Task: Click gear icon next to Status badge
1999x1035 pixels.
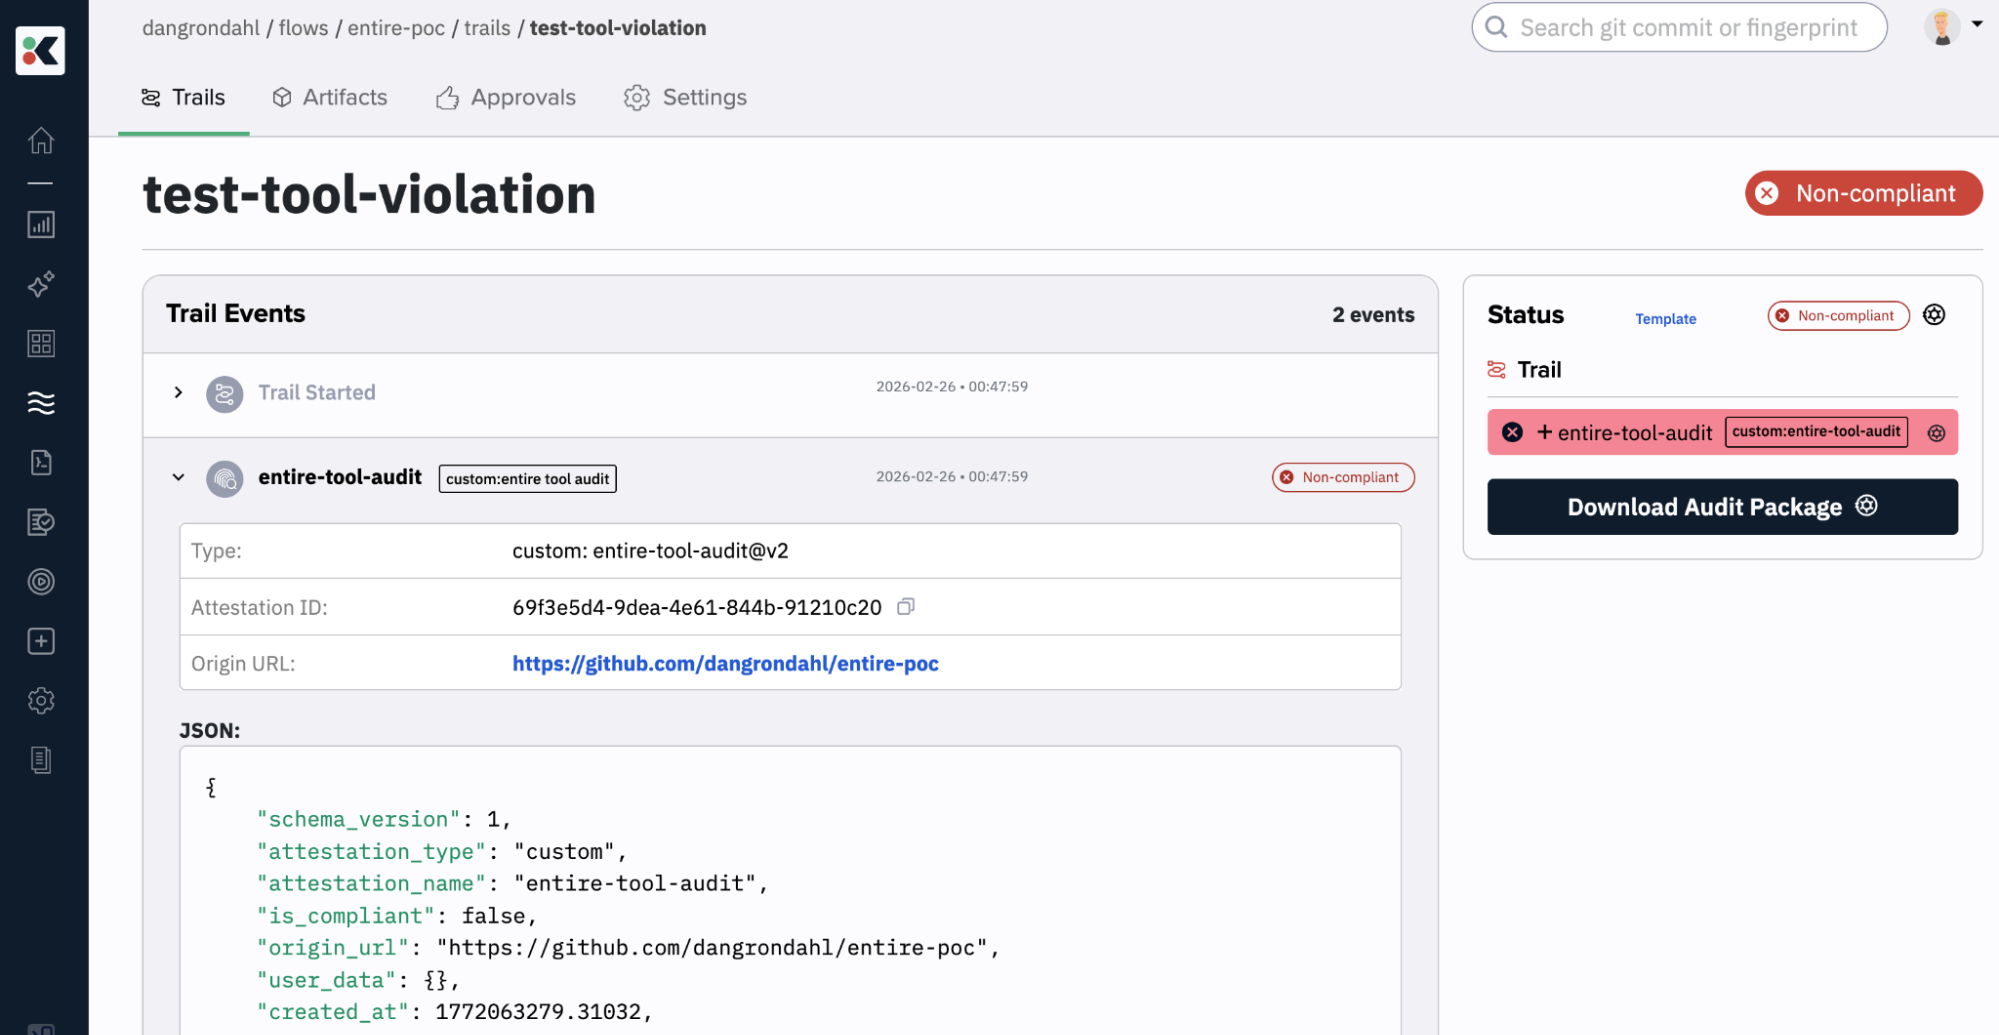Action: (x=1934, y=315)
